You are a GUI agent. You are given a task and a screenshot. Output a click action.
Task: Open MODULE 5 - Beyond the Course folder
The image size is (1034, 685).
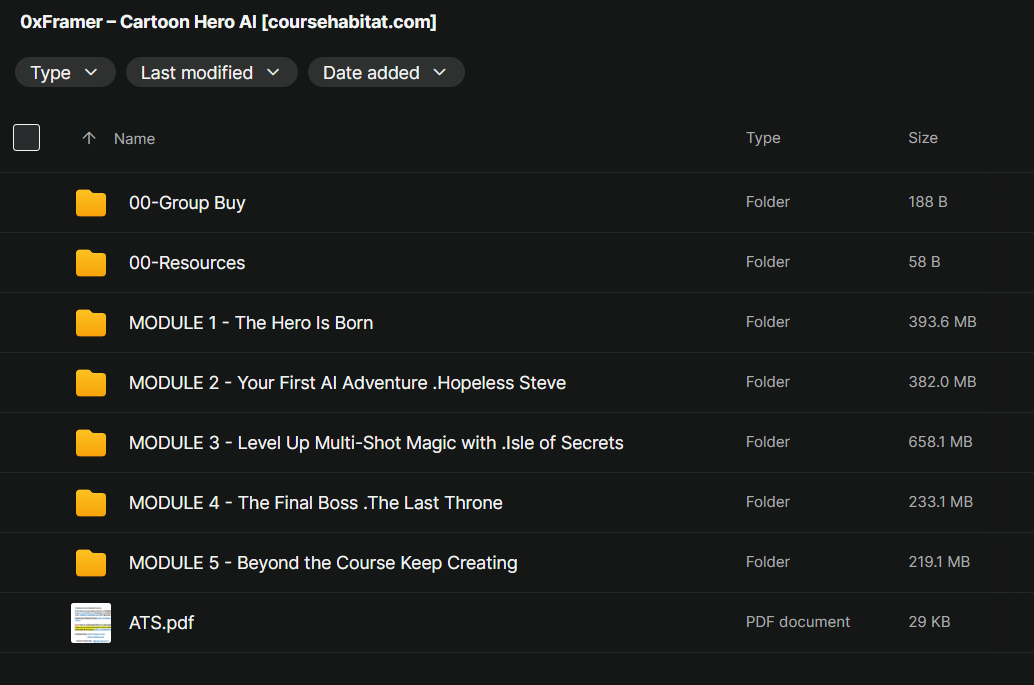[x=323, y=563]
